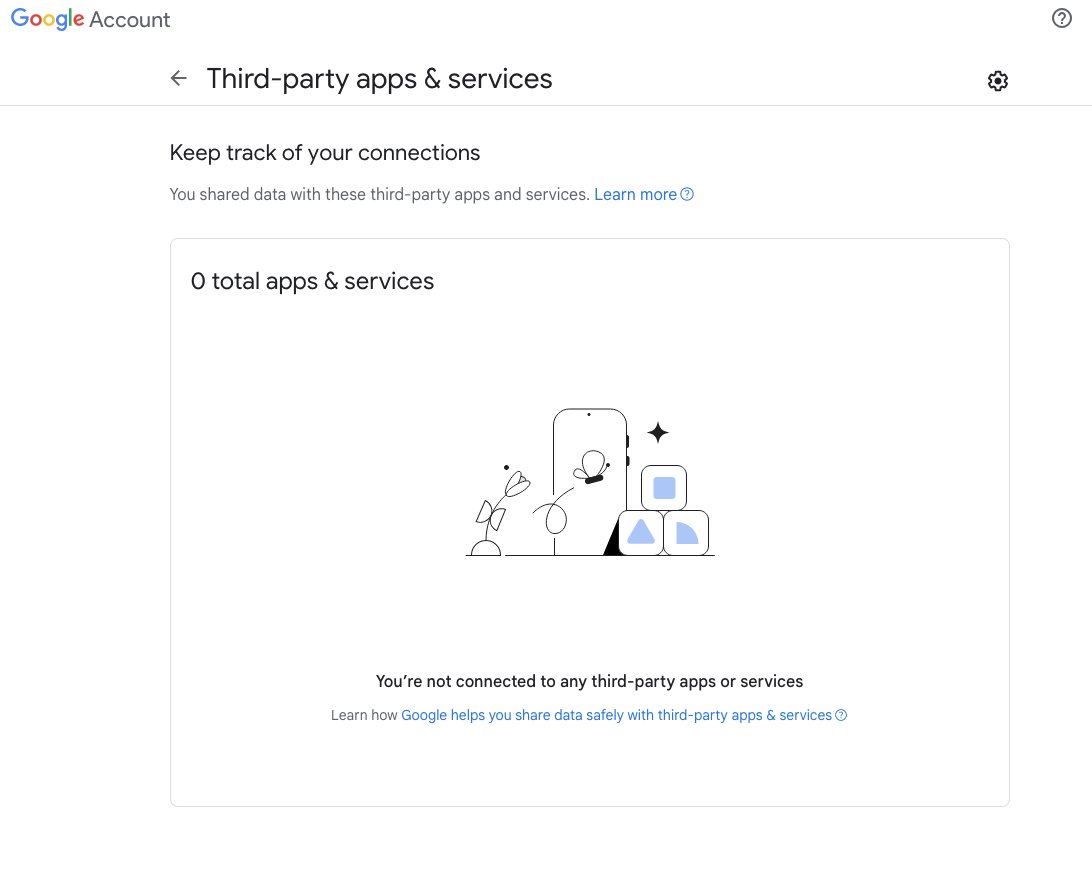This screenshot has width=1092, height=872.
Task: Click the Google Account logo
Action: (x=91, y=19)
